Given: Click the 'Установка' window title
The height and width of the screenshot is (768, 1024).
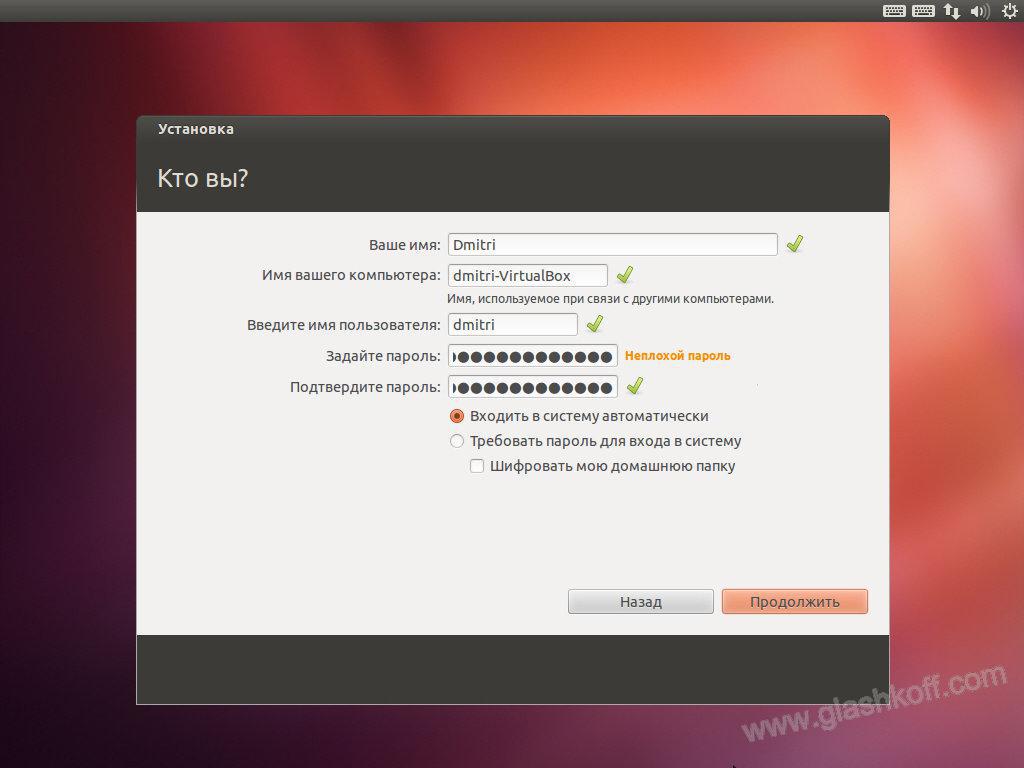Looking at the screenshot, I should (196, 129).
